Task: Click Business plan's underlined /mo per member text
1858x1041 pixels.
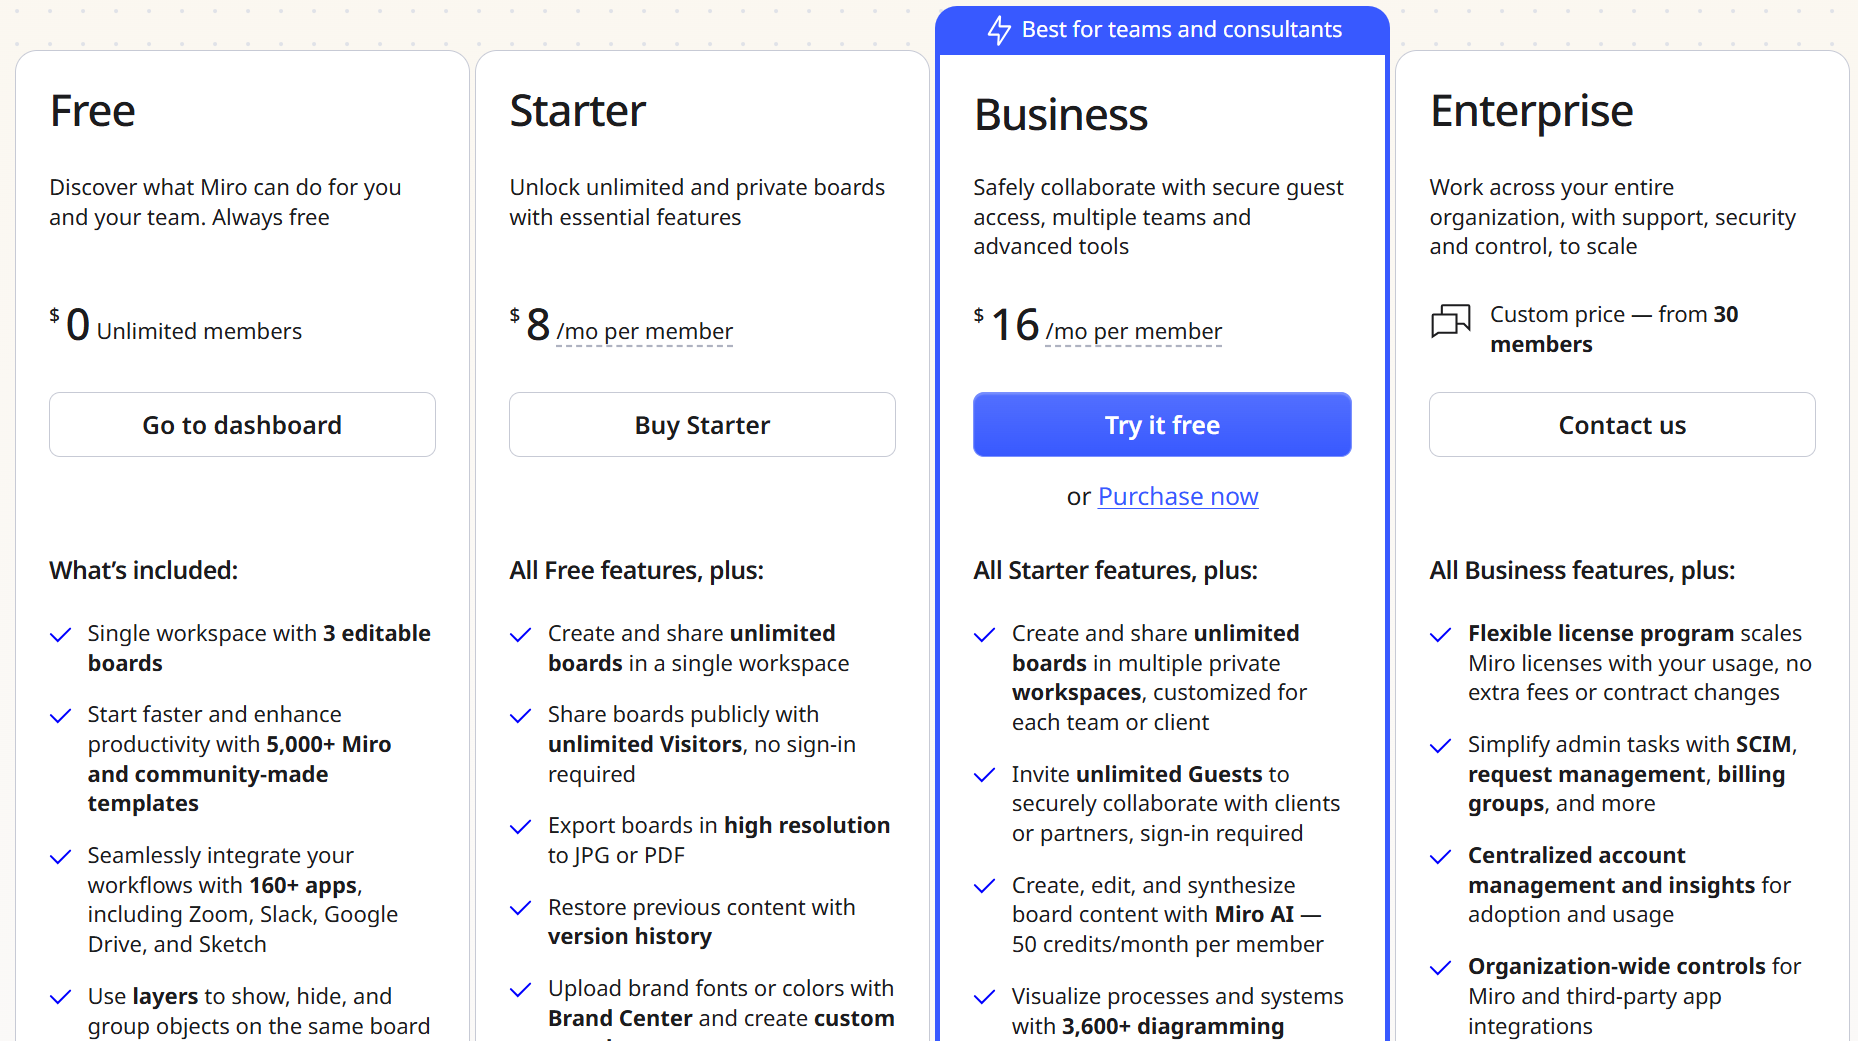Action: click(x=1134, y=332)
